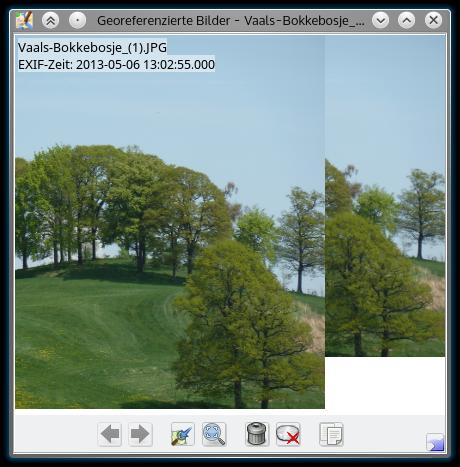Click the Georeferenzierte Bilder title bar

coord(230,21)
